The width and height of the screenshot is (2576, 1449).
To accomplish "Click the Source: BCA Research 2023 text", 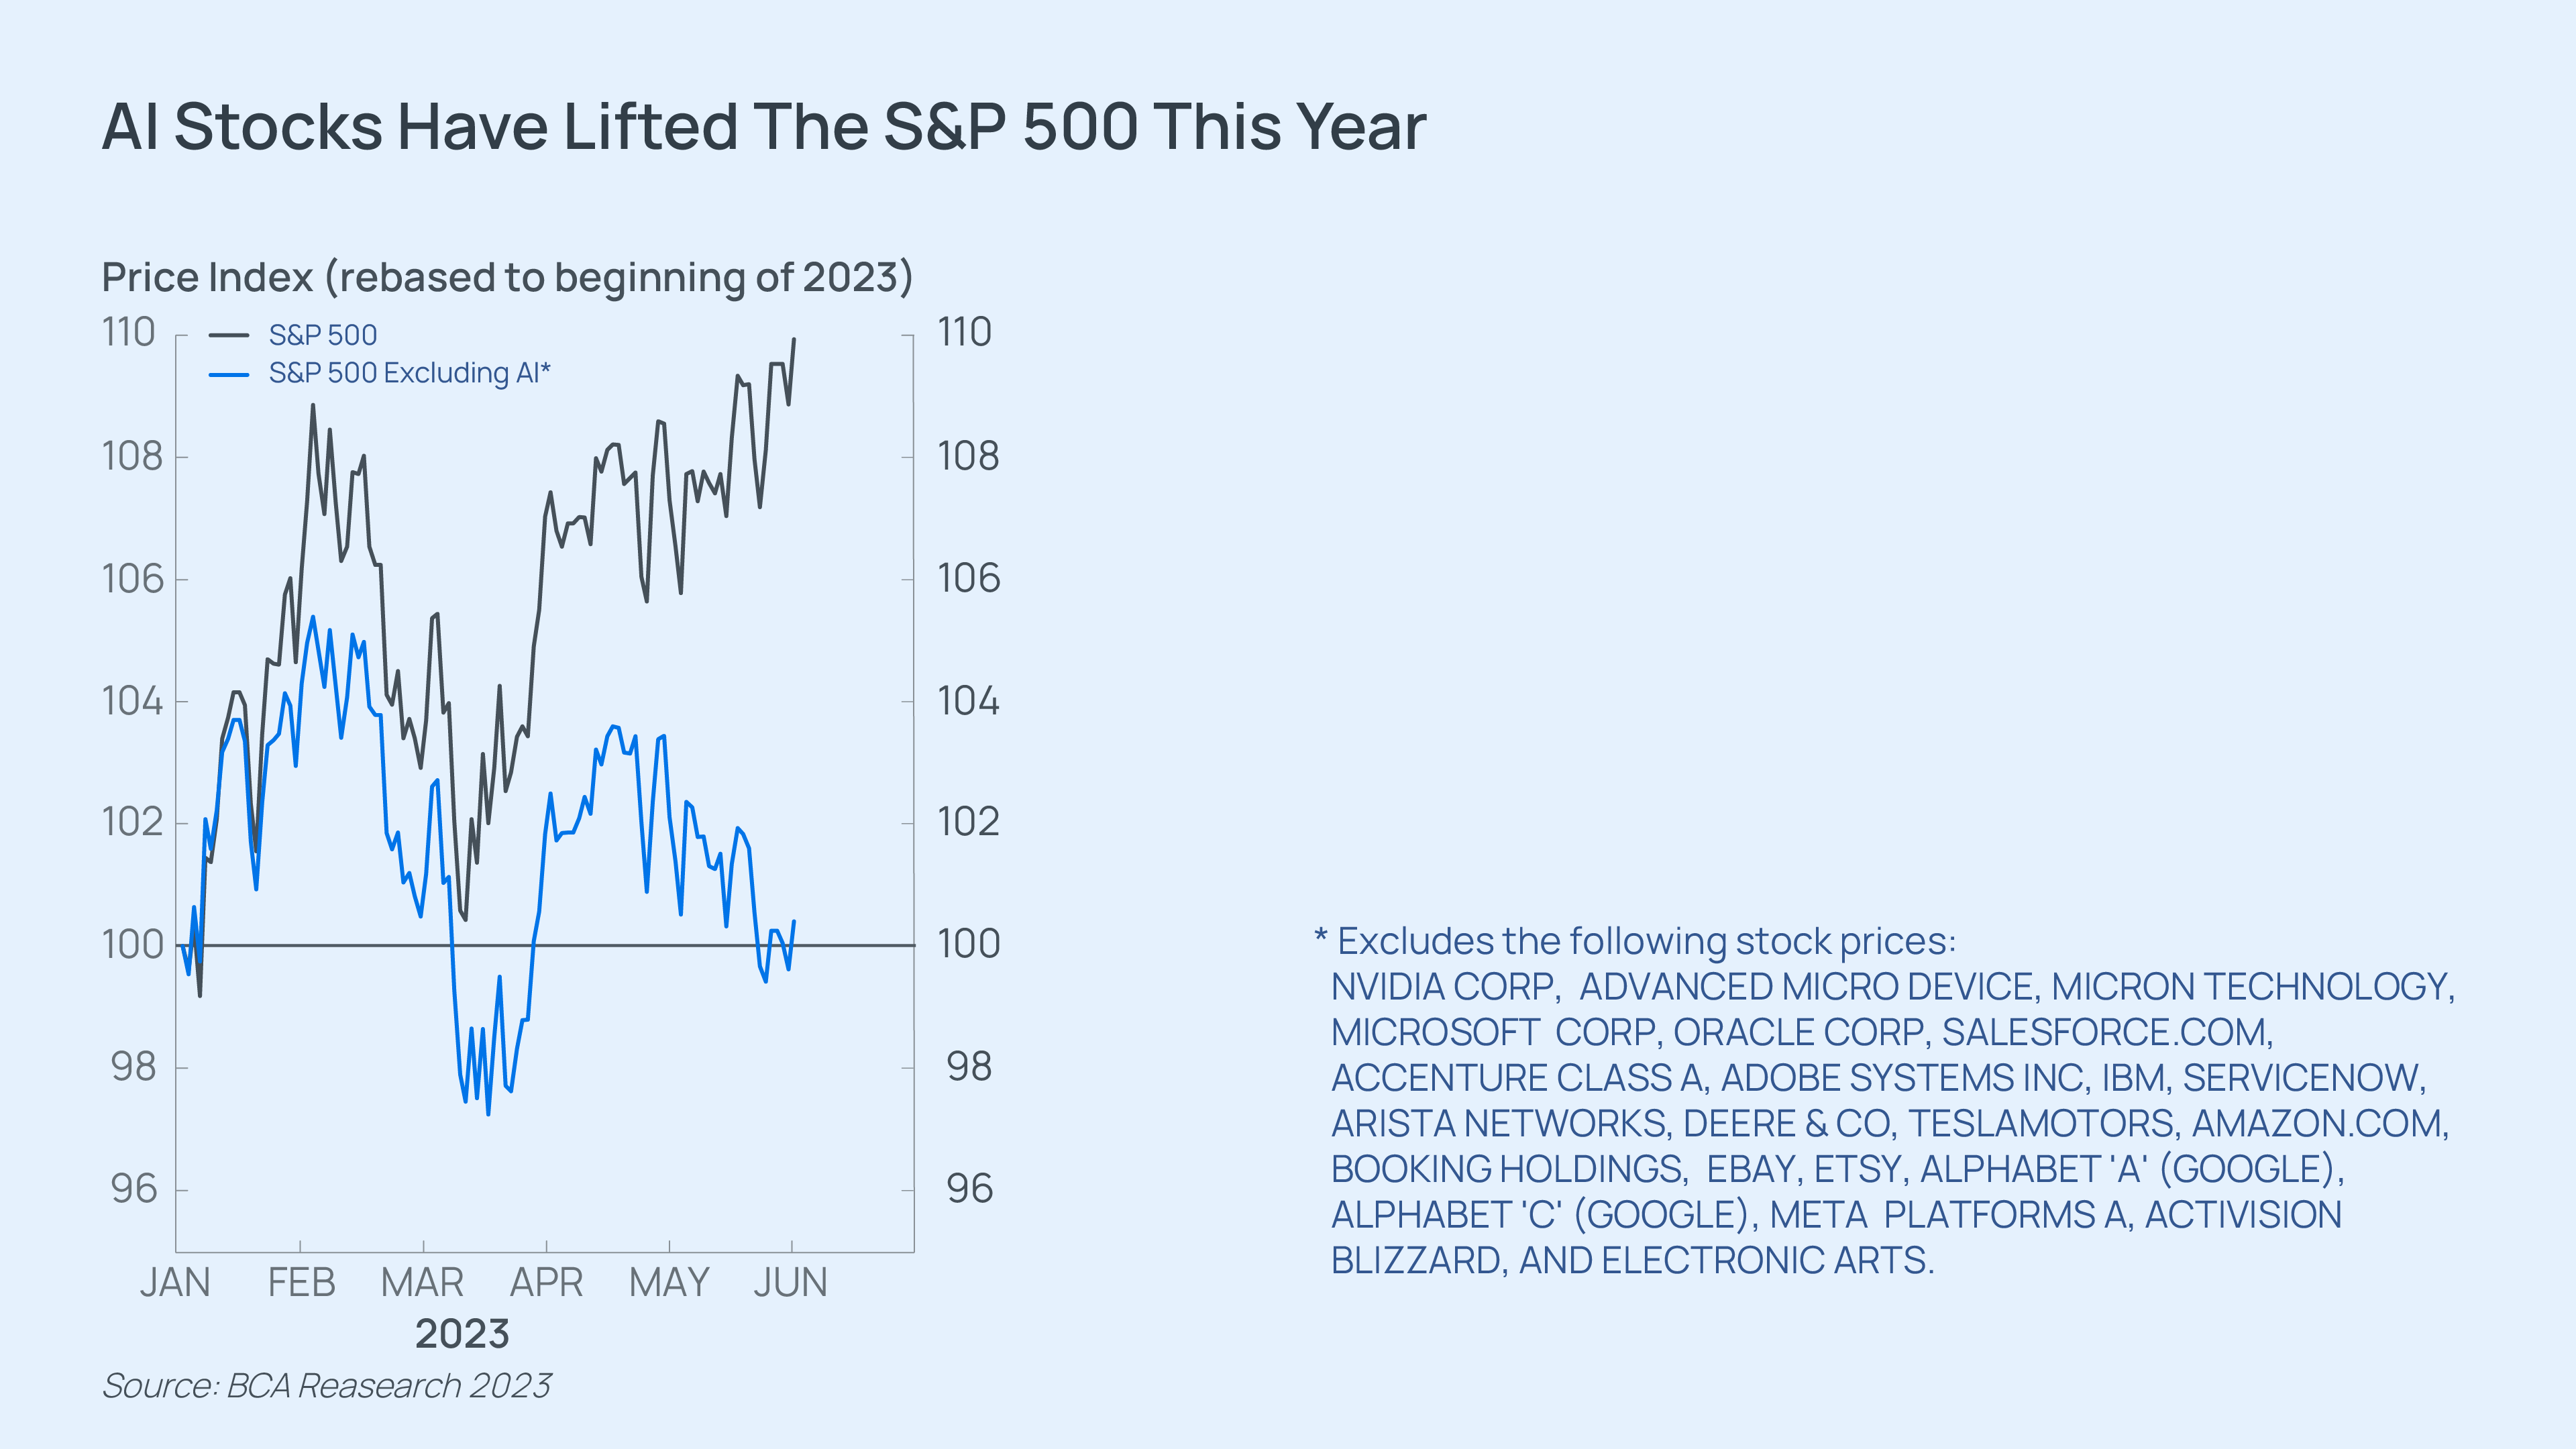I will 326,1386.
